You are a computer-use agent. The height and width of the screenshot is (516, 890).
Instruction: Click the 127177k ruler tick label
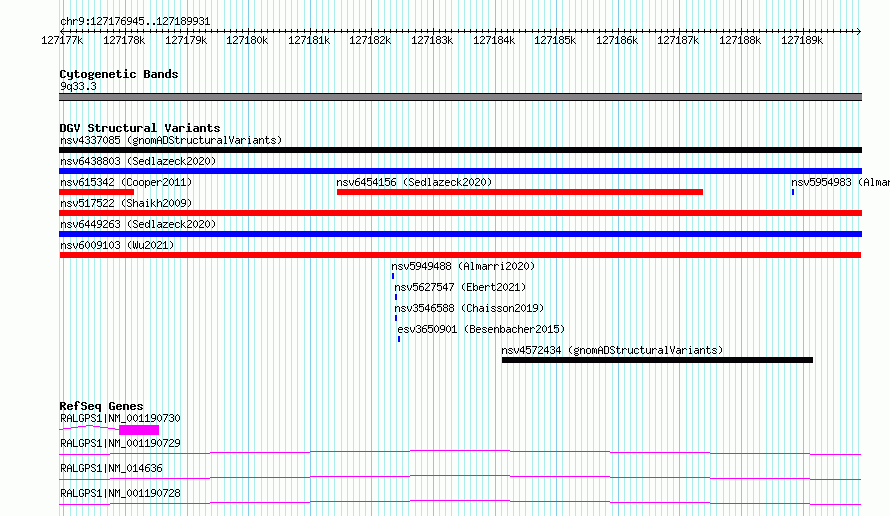click(x=62, y=40)
